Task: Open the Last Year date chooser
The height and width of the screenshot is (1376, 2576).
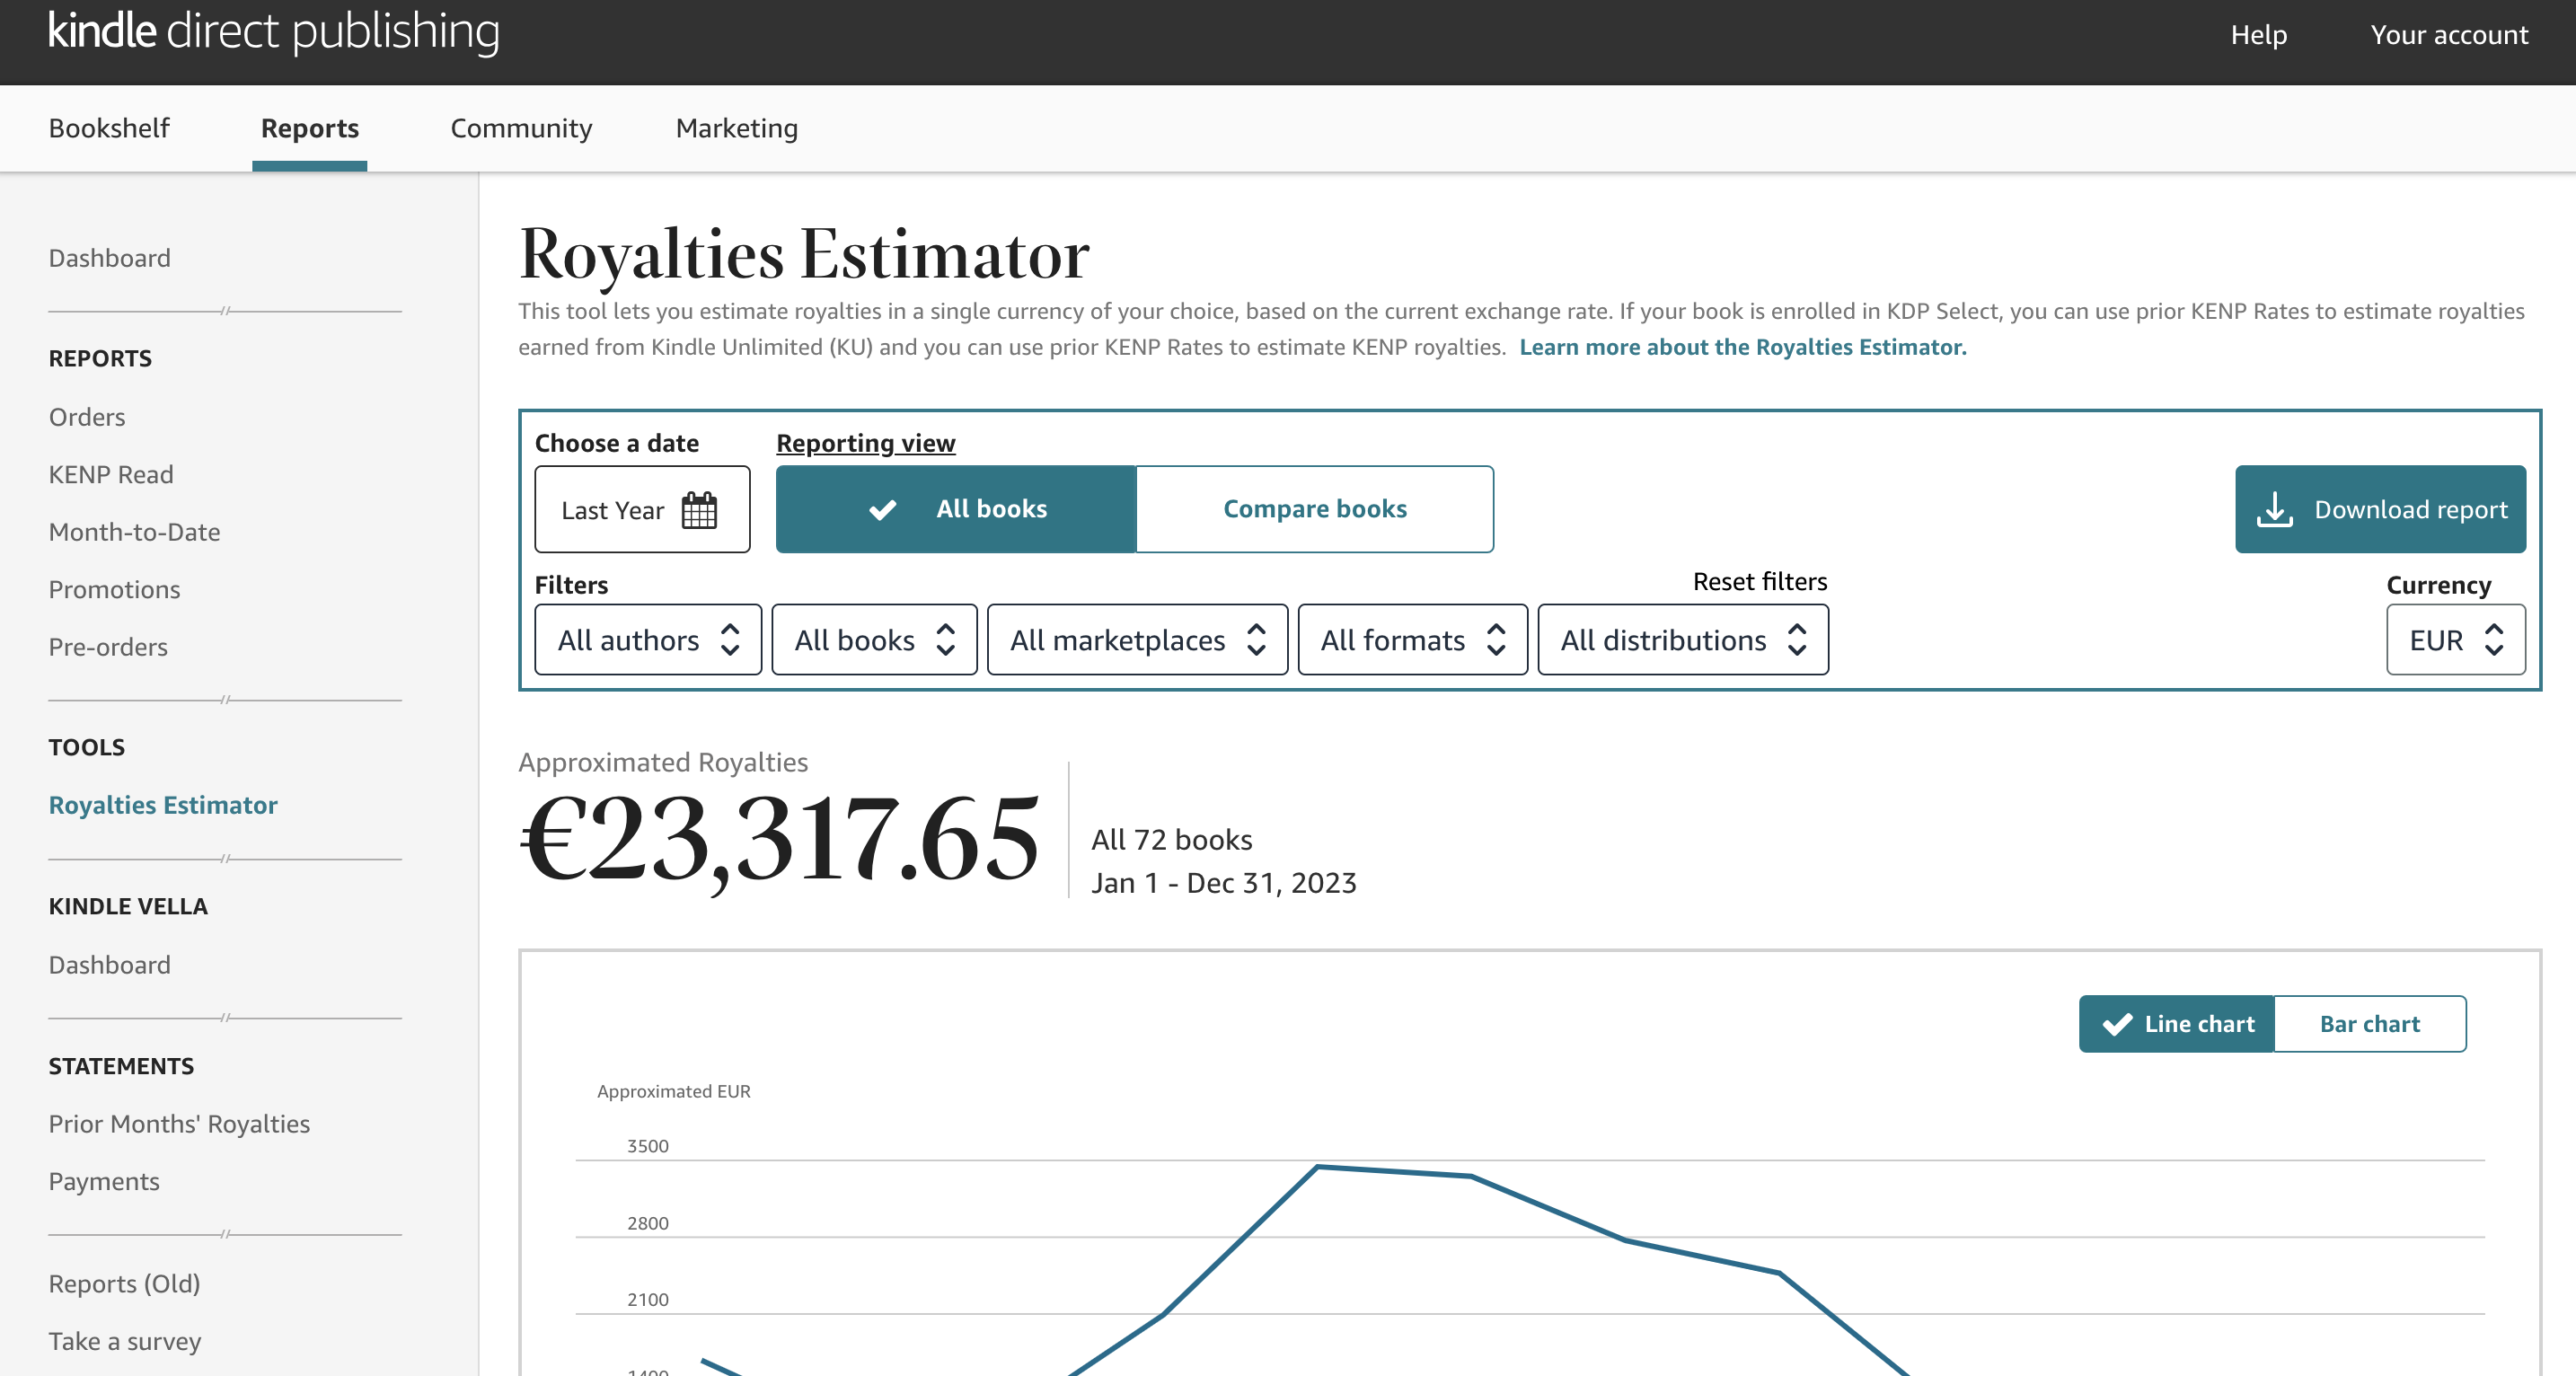Action: 642,509
